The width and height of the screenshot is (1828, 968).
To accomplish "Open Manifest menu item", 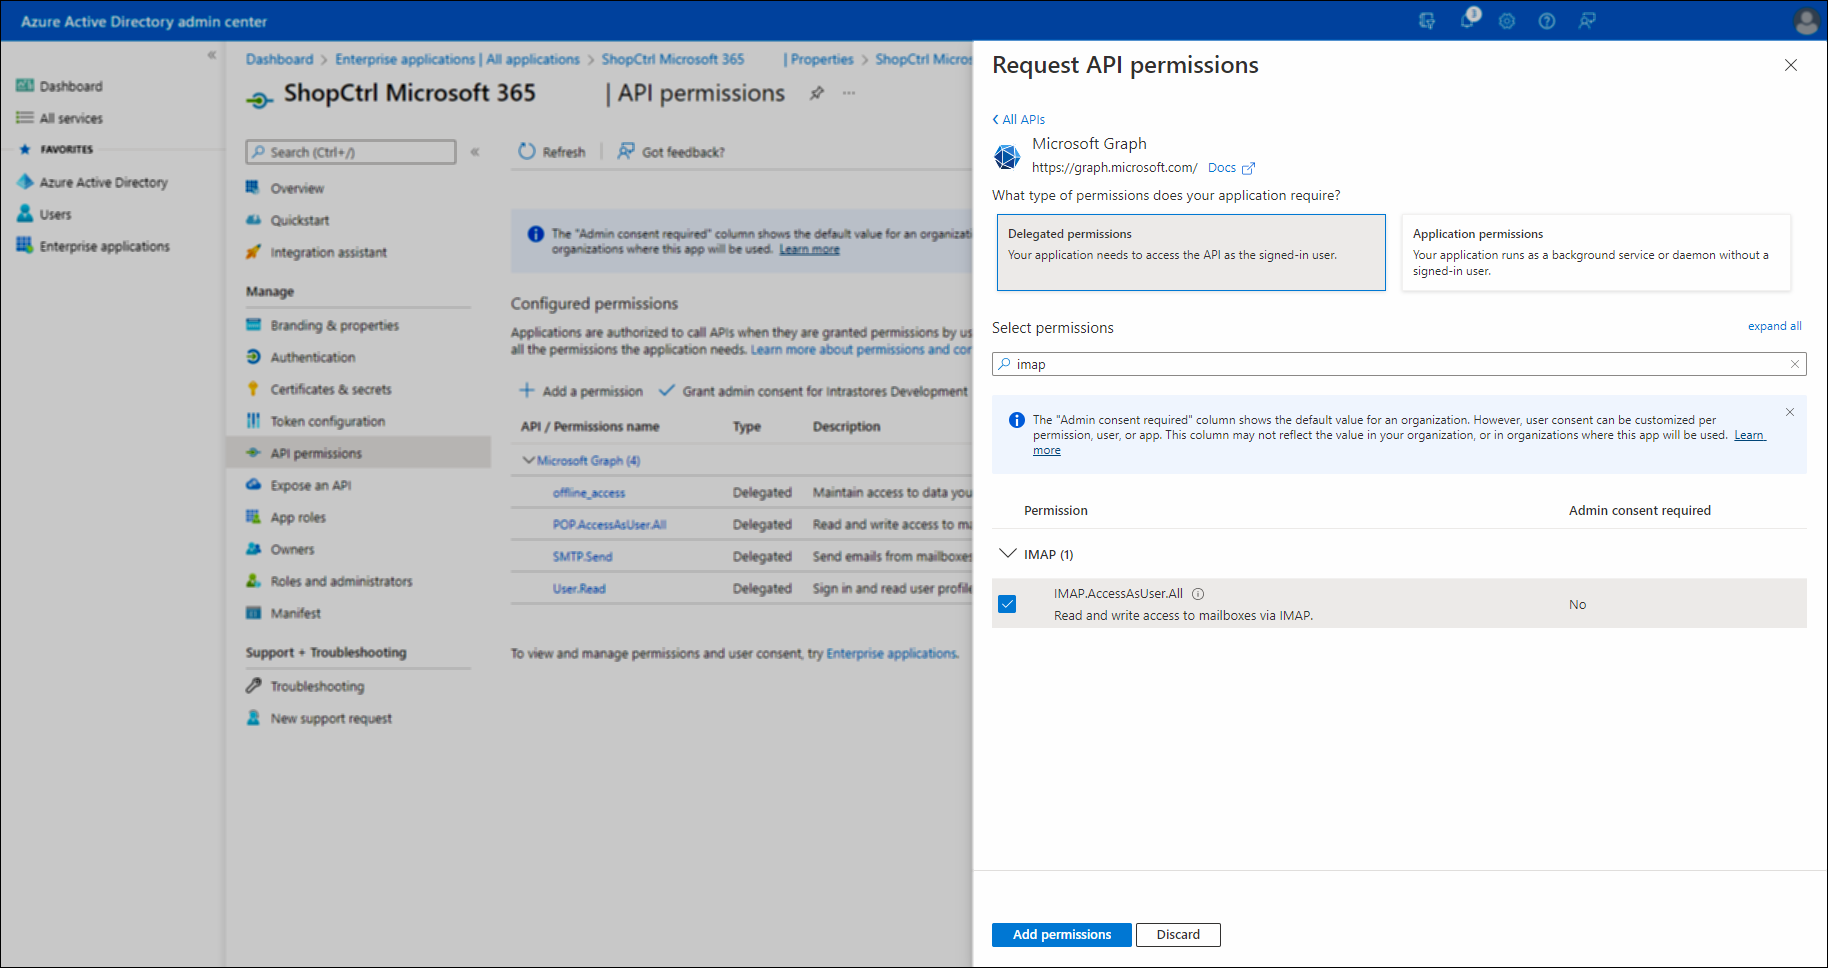I will point(295,613).
